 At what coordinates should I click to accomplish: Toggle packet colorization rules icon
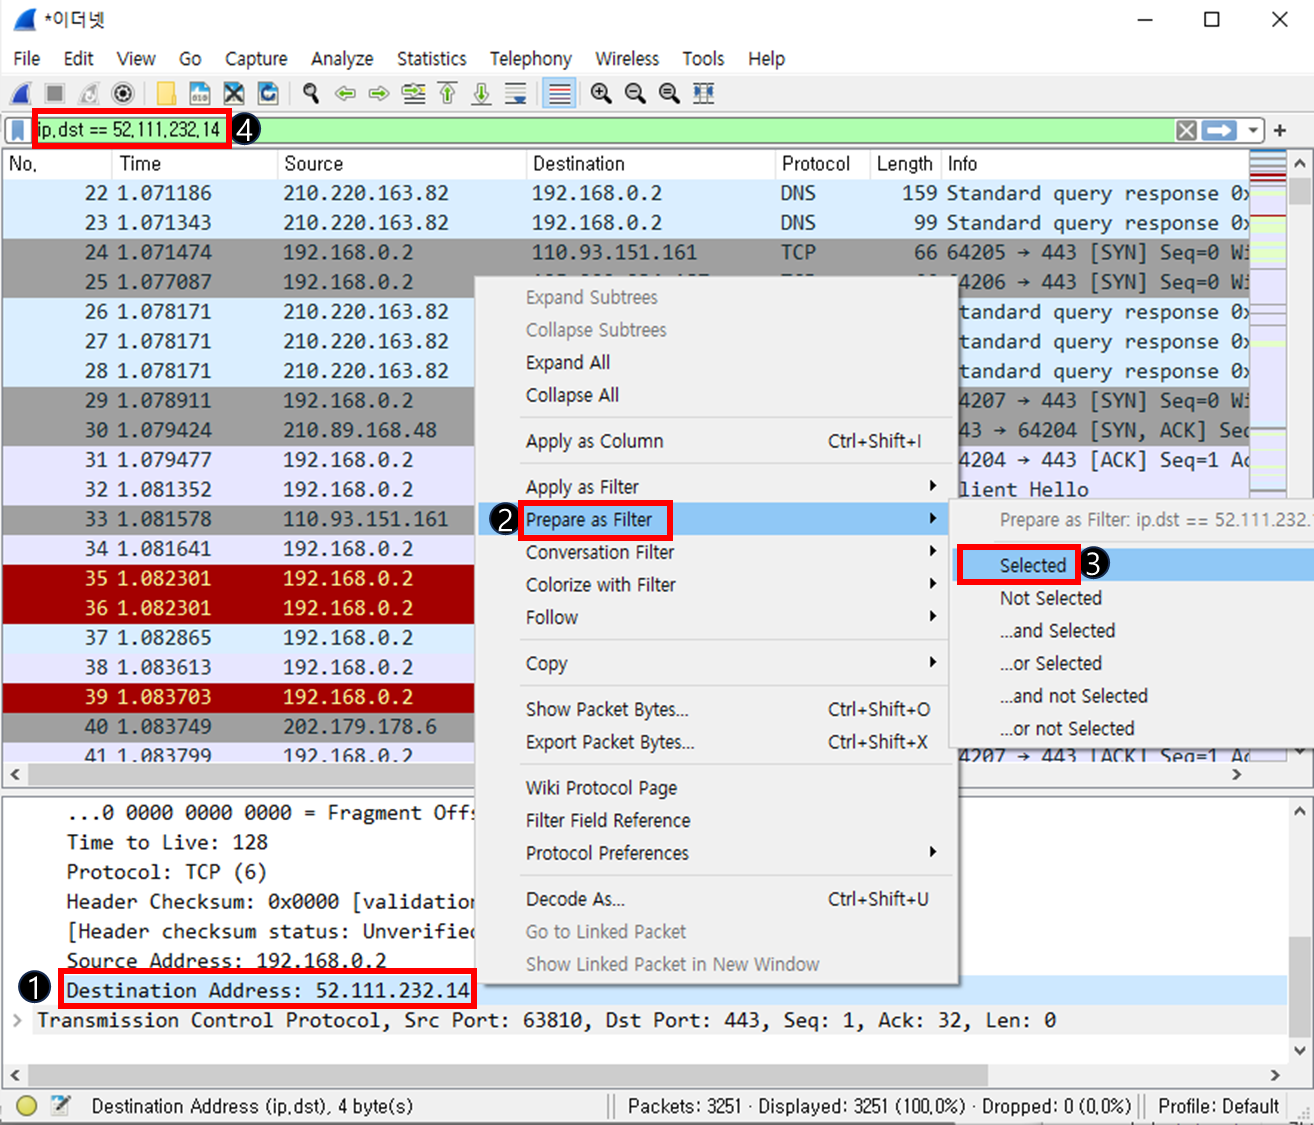click(x=559, y=94)
